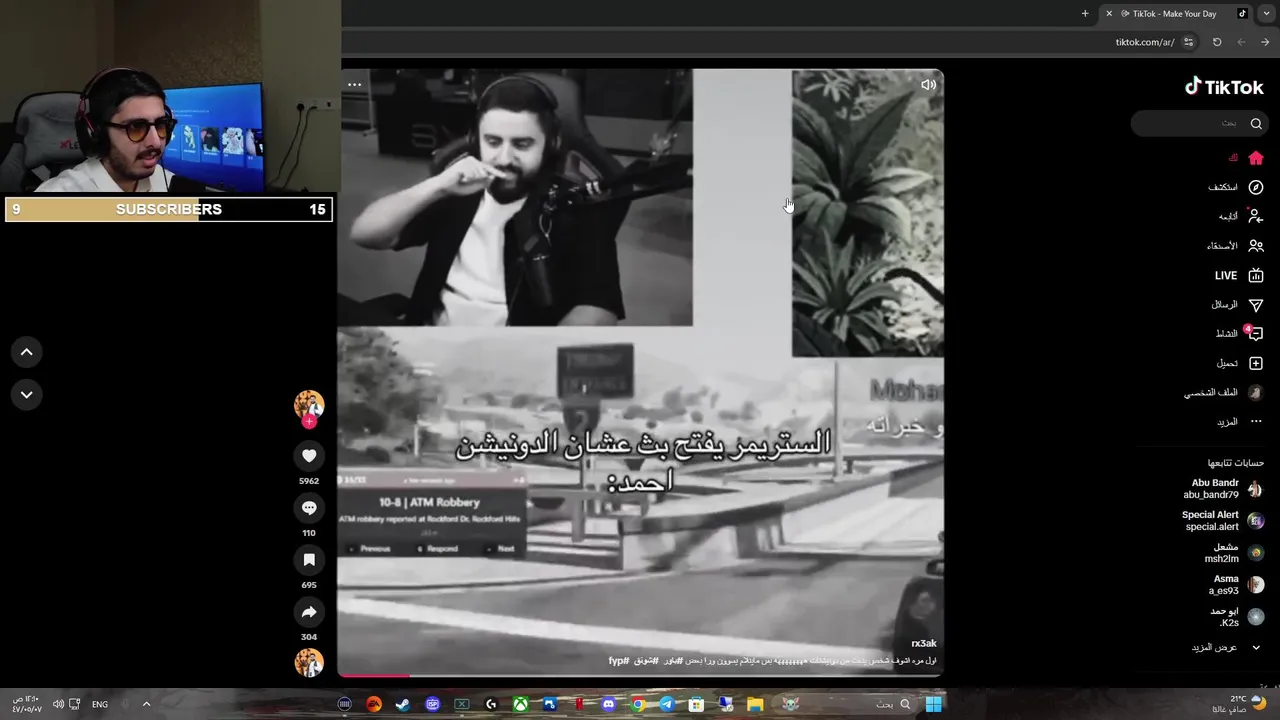Like the video with heart icon
Image resolution: width=1280 pixels, height=720 pixels.
pyautogui.click(x=309, y=456)
